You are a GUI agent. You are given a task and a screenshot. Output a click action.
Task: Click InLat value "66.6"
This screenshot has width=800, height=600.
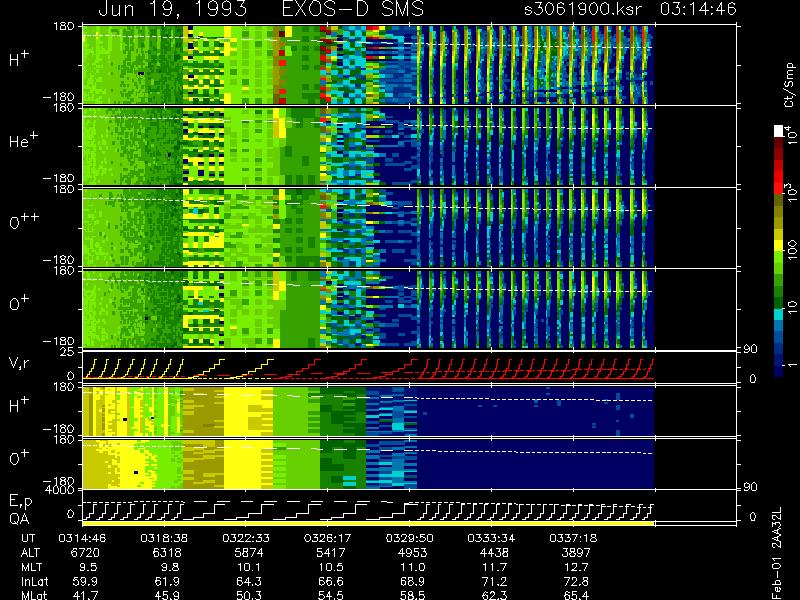(331, 581)
